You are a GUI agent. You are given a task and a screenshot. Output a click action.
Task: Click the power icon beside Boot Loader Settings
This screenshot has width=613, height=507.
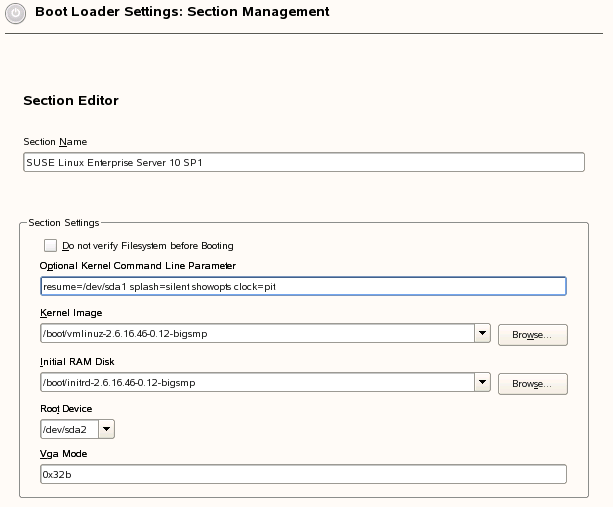tap(15, 13)
